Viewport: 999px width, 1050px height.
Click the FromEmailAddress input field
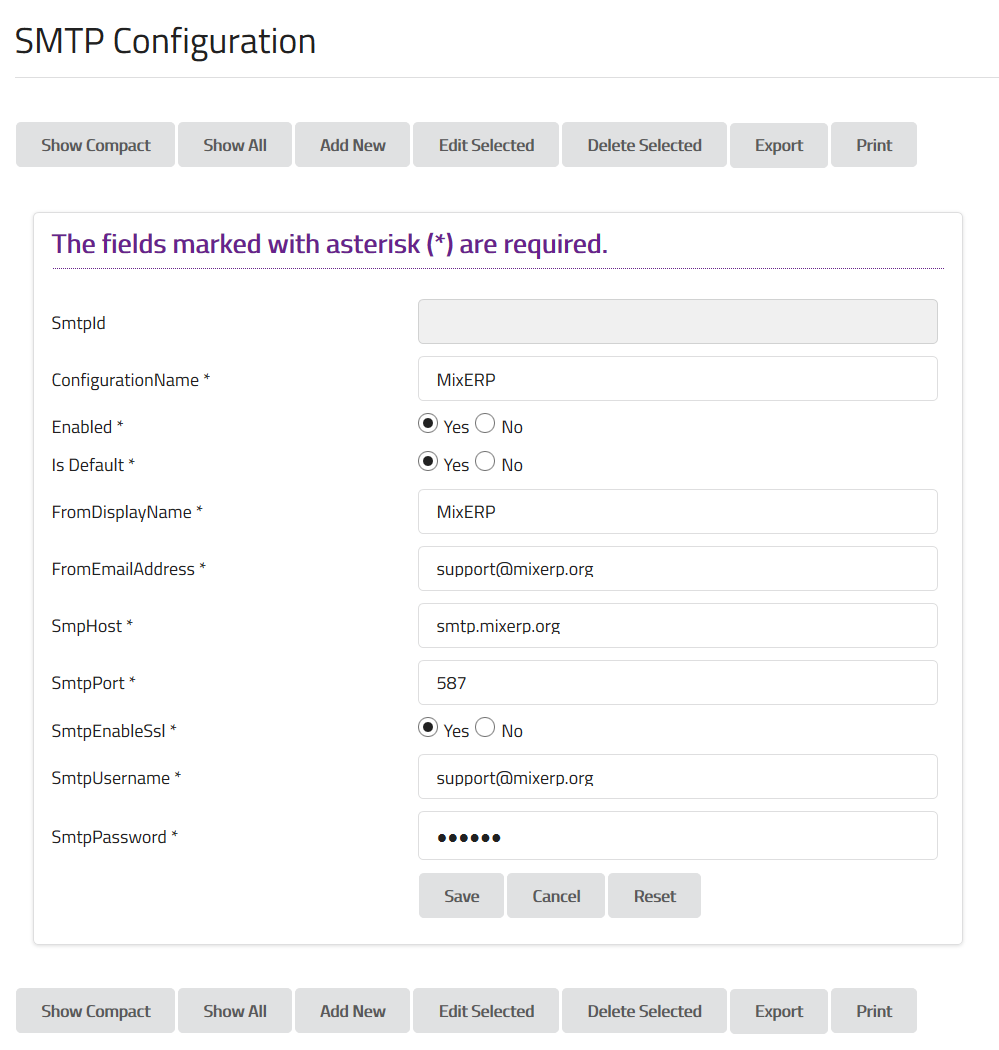point(677,569)
